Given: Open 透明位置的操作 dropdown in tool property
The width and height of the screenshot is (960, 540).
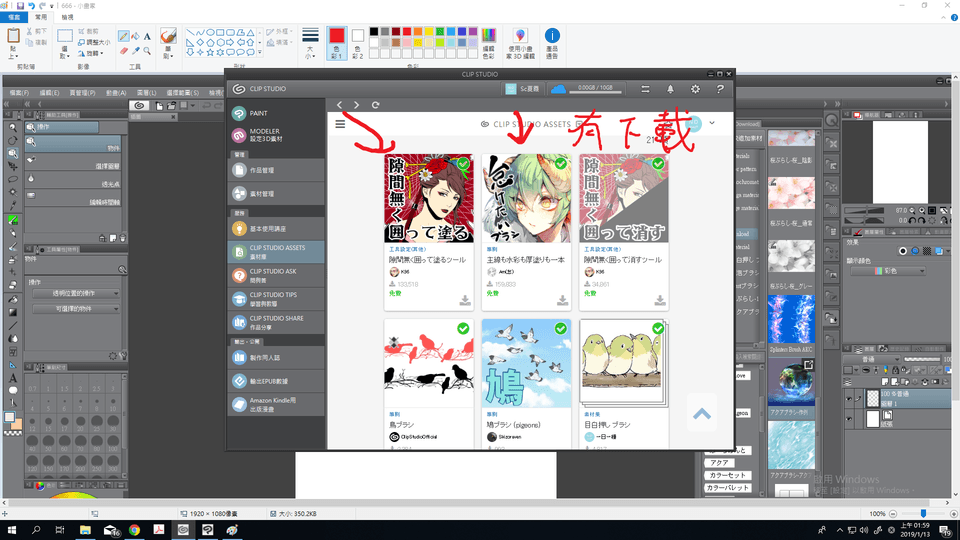Looking at the screenshot, I should [x=77, y=293].
